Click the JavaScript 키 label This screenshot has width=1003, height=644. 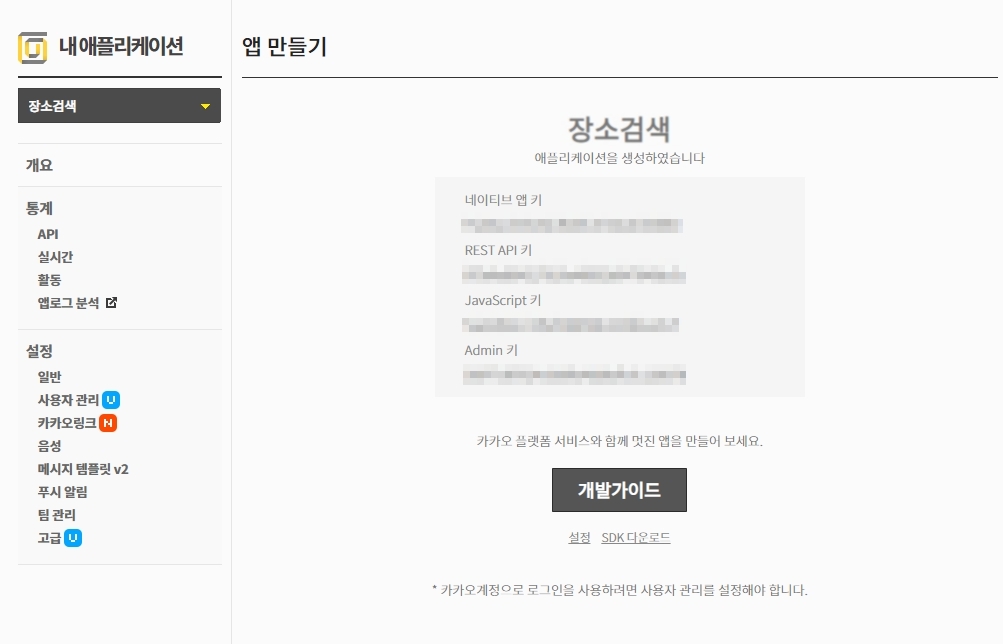click(x=503, y=300)
